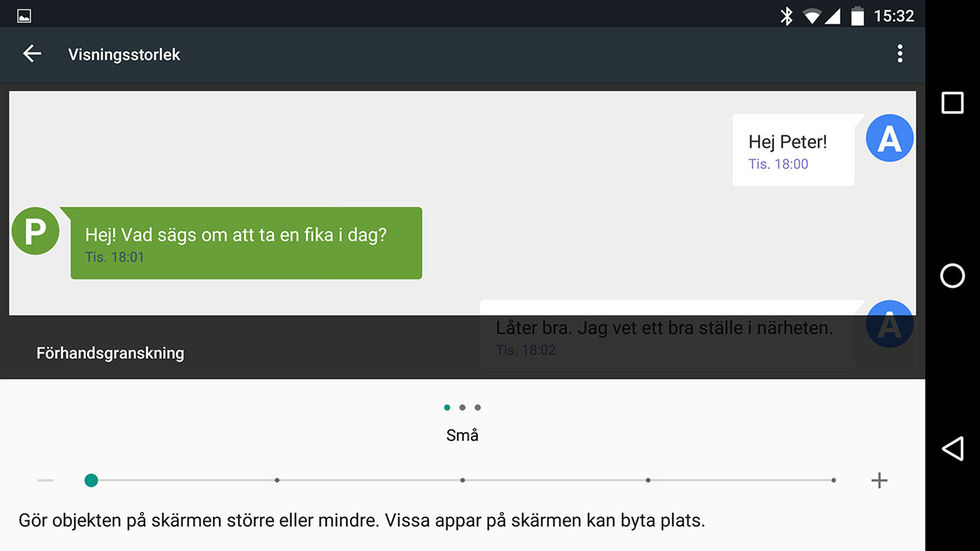Tap the Bluetooth status bar icon
Image resolution: width=980 pixels, height=551 pixels.
(x=786, y=16)
